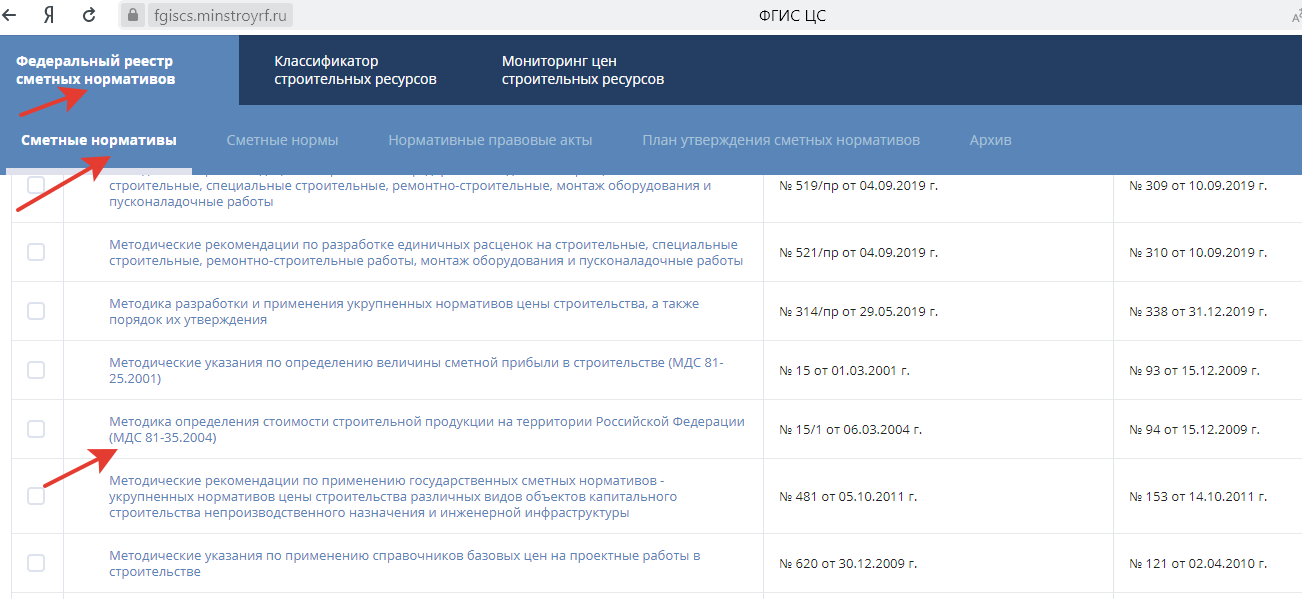Click cell № 314/пр от 29.05.2019 г.

[859, 311]
